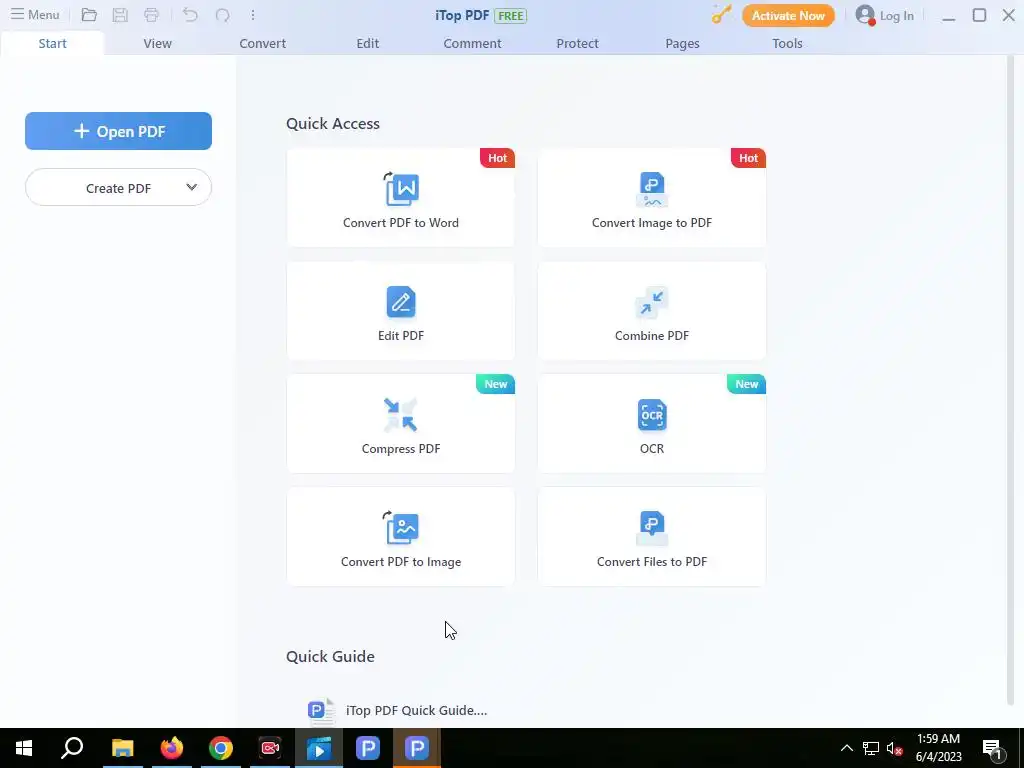Click the Convert PDF to Word label
The height and width of the screenshot is (768, 1024).
click(401, 223)
